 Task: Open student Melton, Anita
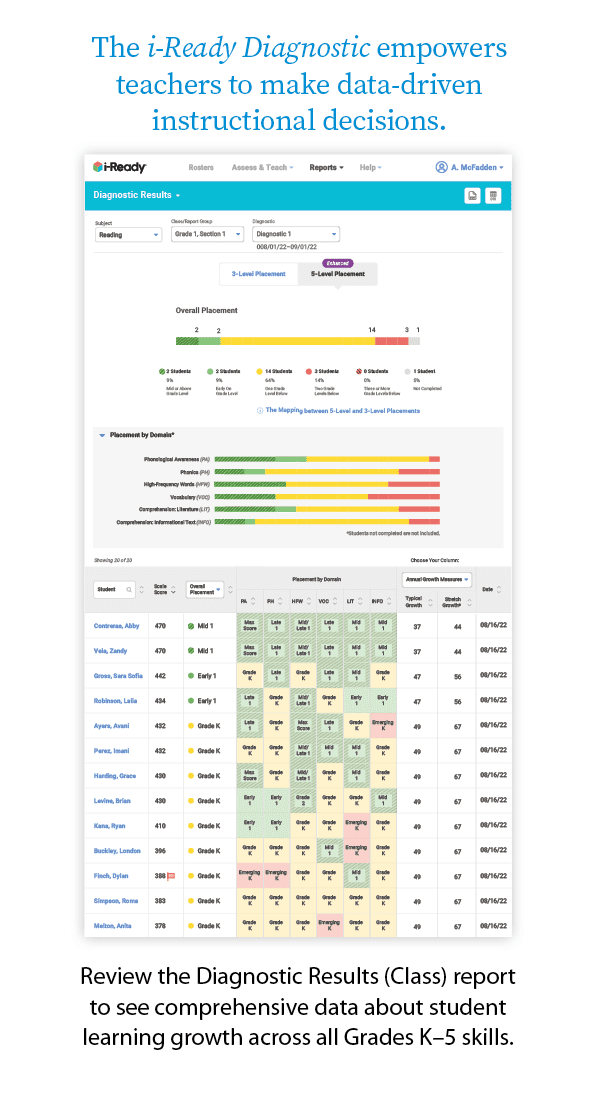[x=112, y=926]
